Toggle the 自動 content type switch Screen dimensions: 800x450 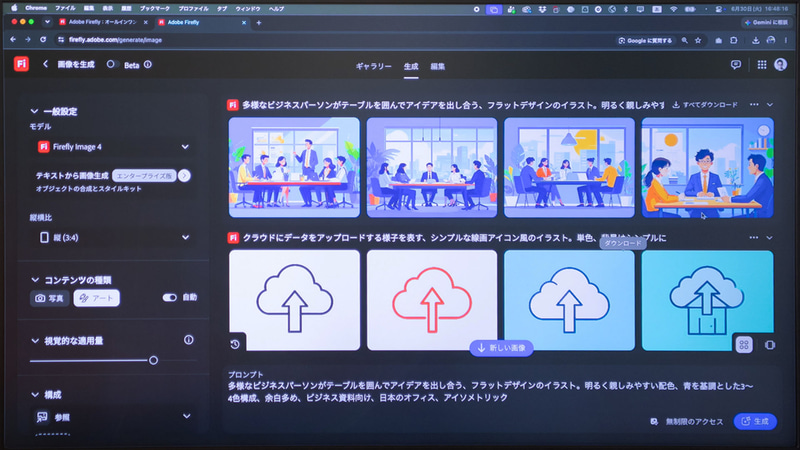169,297
